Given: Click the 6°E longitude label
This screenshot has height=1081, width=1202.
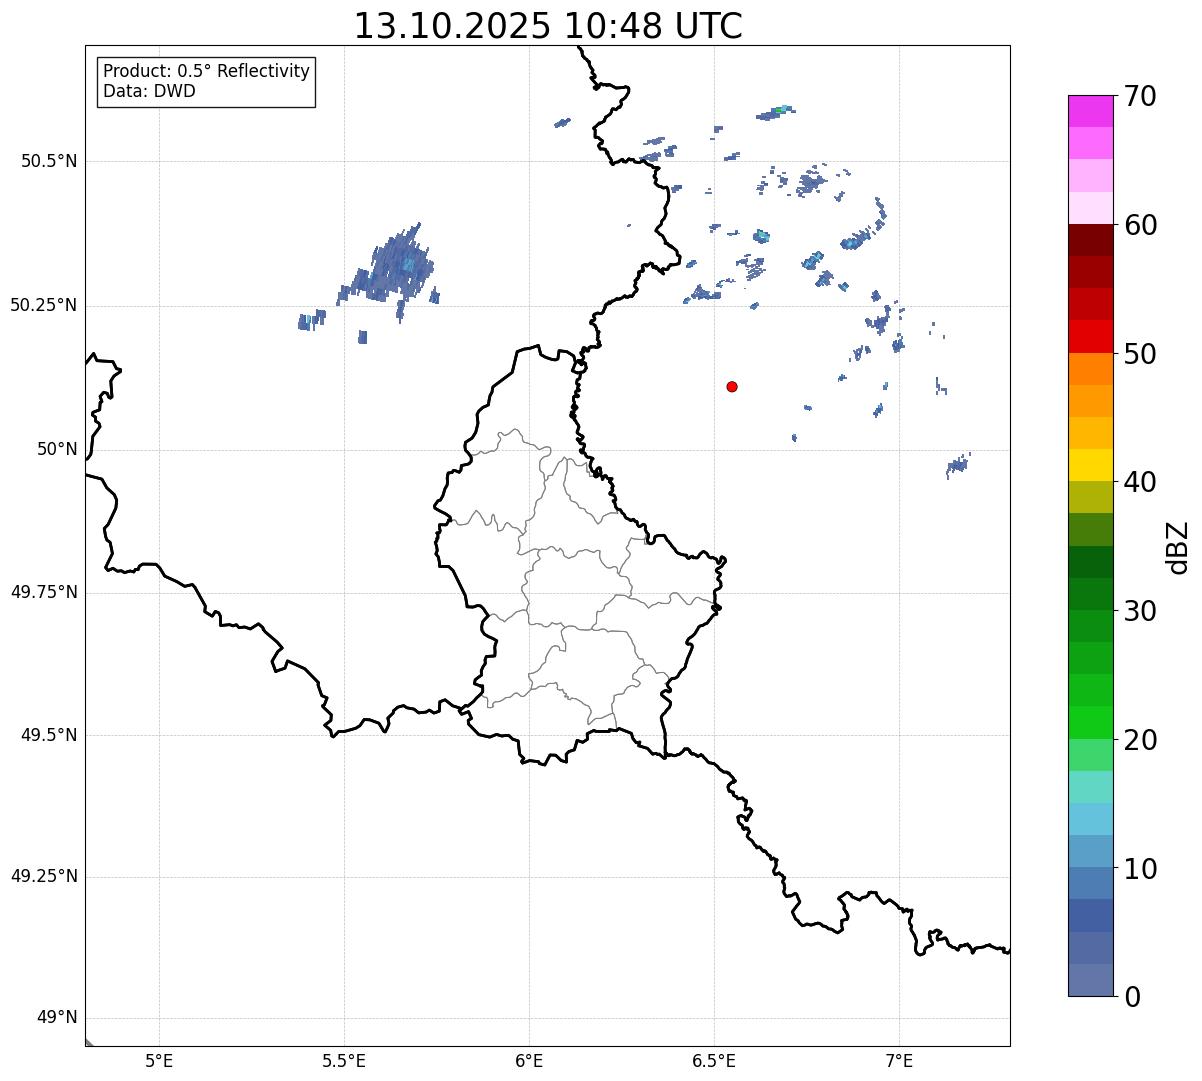Looking at the screenshot, I should [x=529, y=1060].
